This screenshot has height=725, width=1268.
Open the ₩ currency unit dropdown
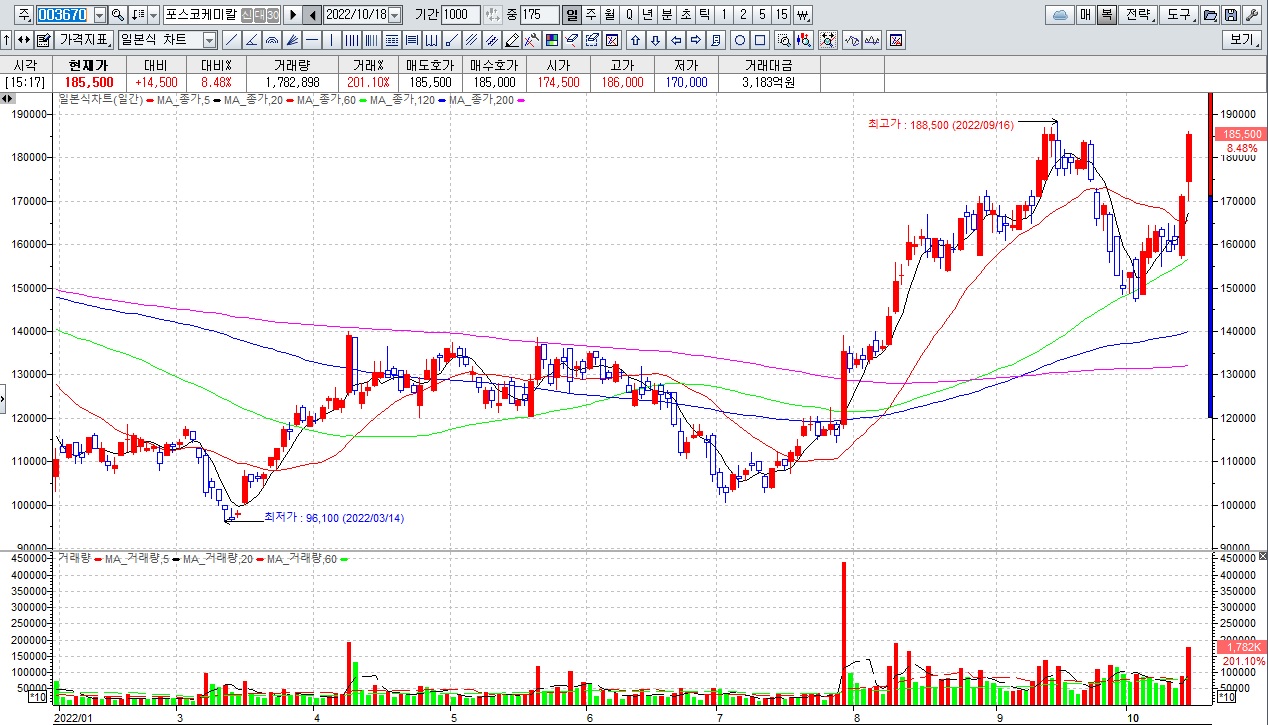[803, 15]
